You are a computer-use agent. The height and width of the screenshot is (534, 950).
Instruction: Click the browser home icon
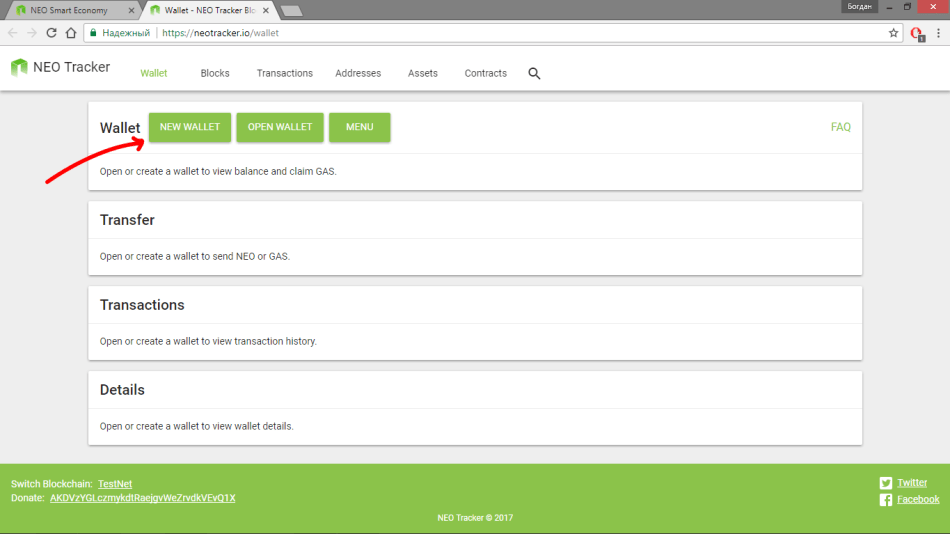pyautogui.click(x=71, y=33)
